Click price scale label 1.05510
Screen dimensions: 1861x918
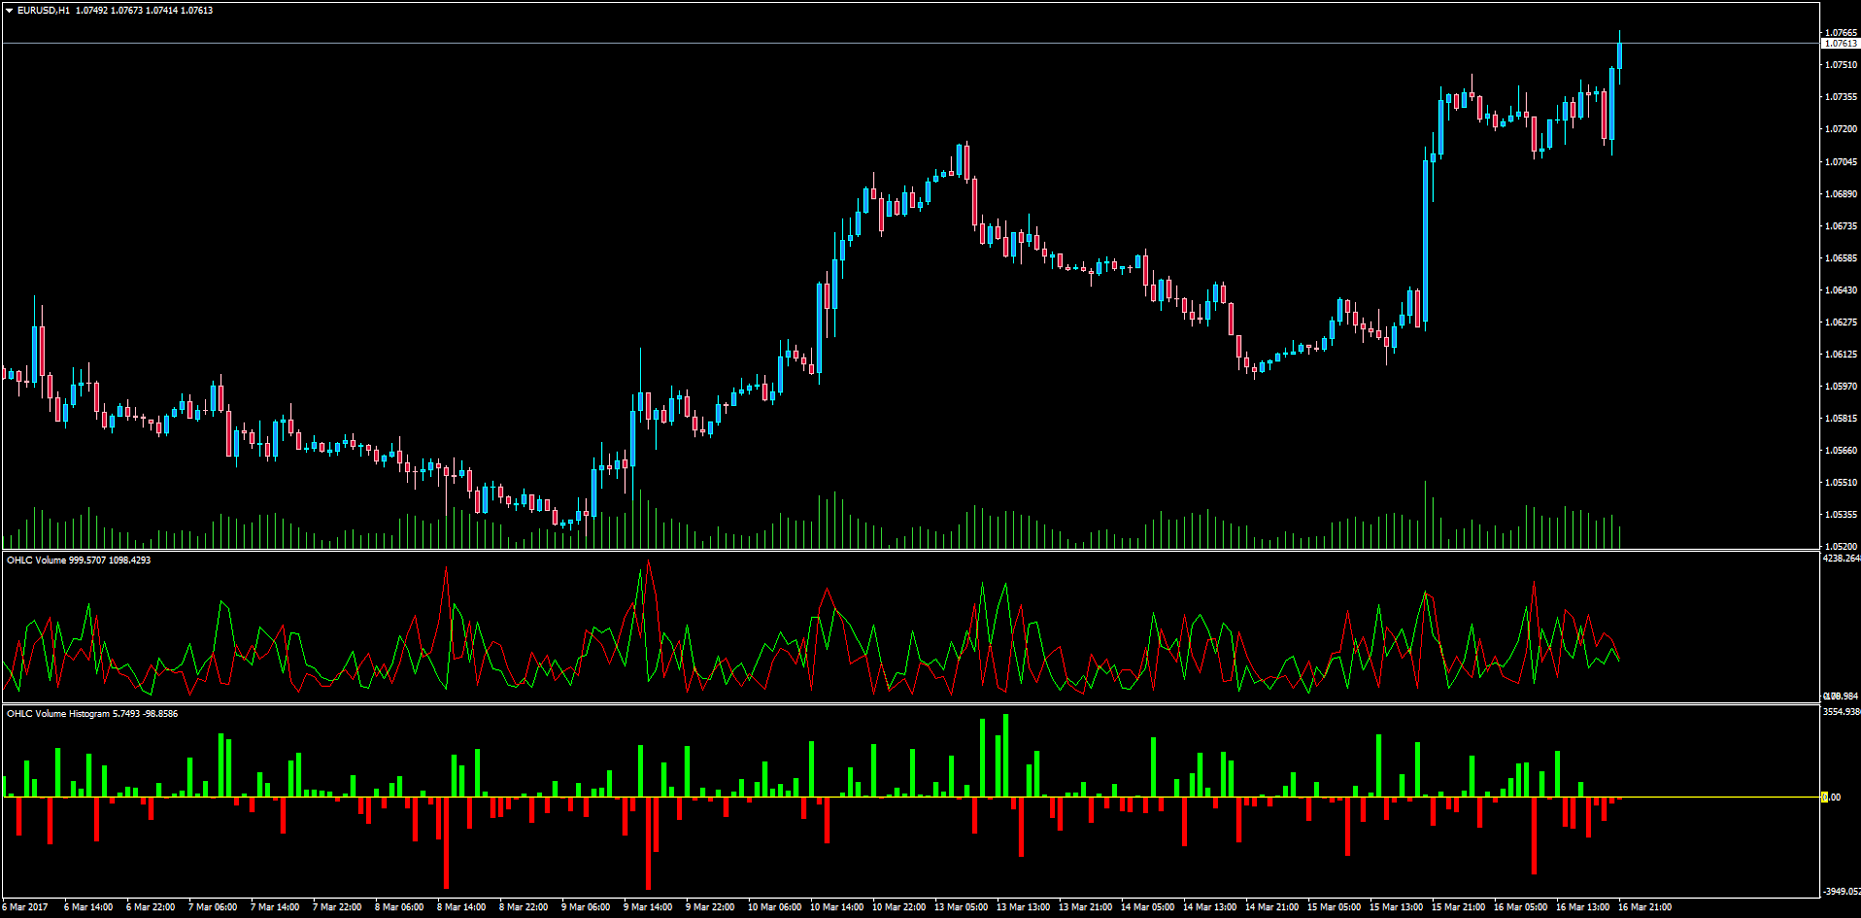(x=1841, y=482)
